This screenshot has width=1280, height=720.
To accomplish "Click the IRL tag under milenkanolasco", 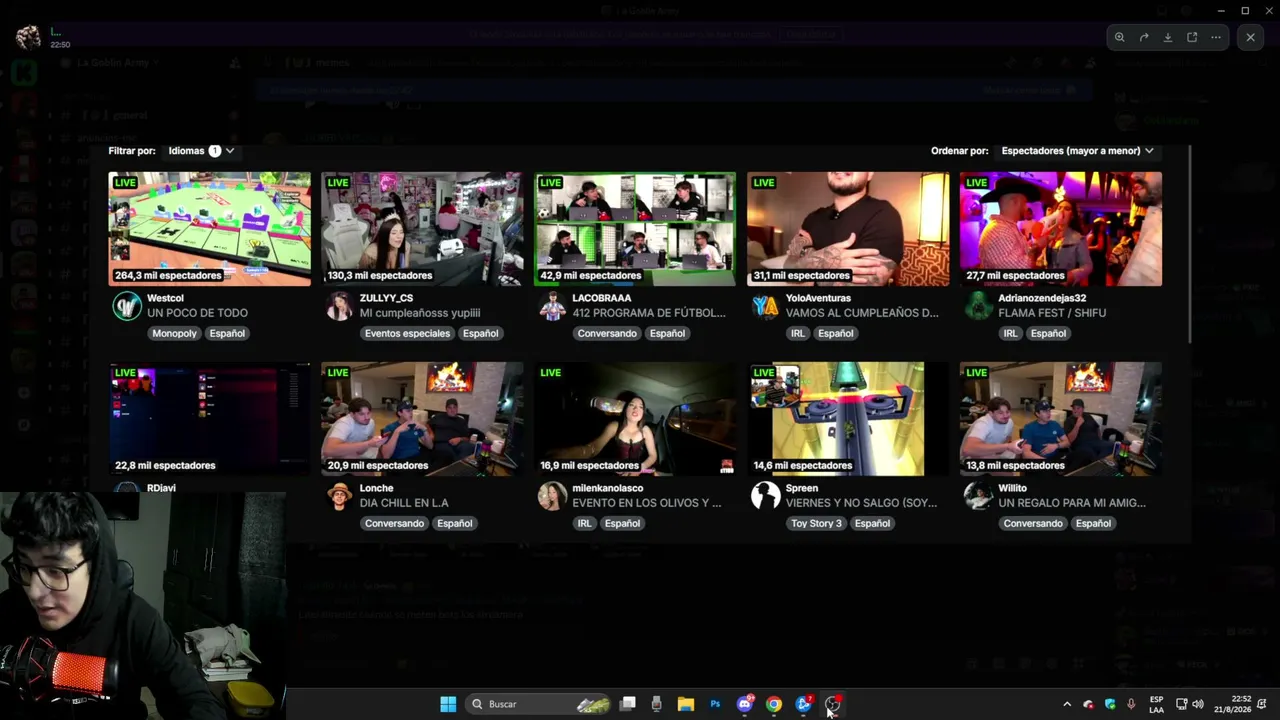I will [x=584, y=523].
